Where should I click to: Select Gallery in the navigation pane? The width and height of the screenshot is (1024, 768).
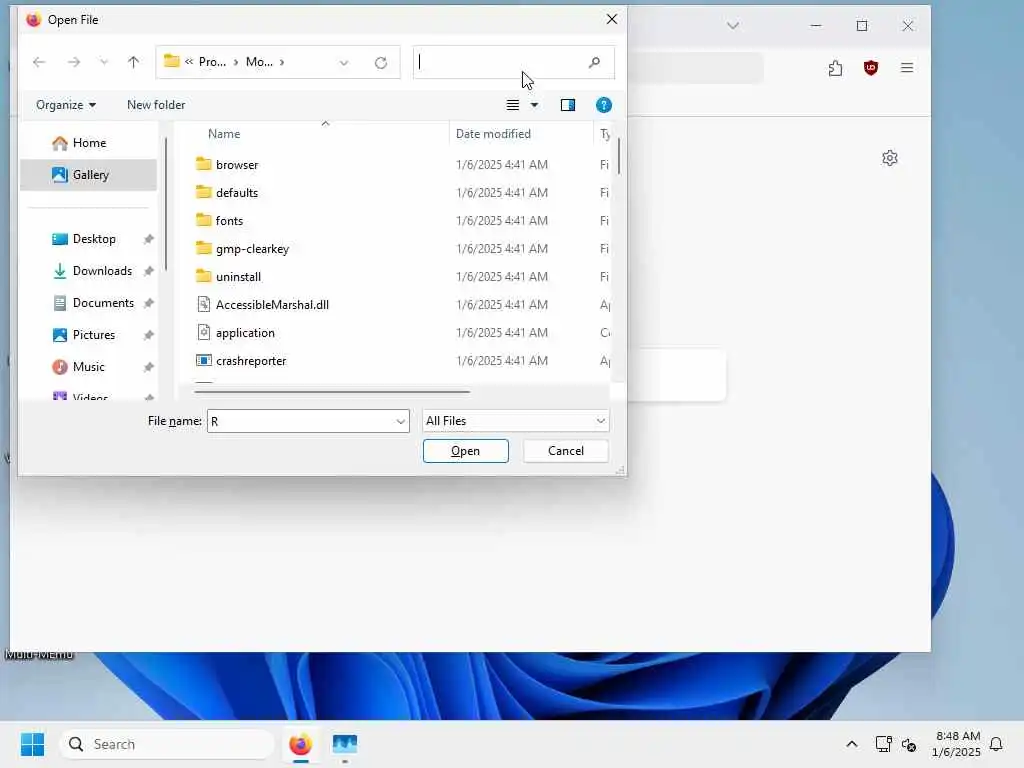(88, 175)
